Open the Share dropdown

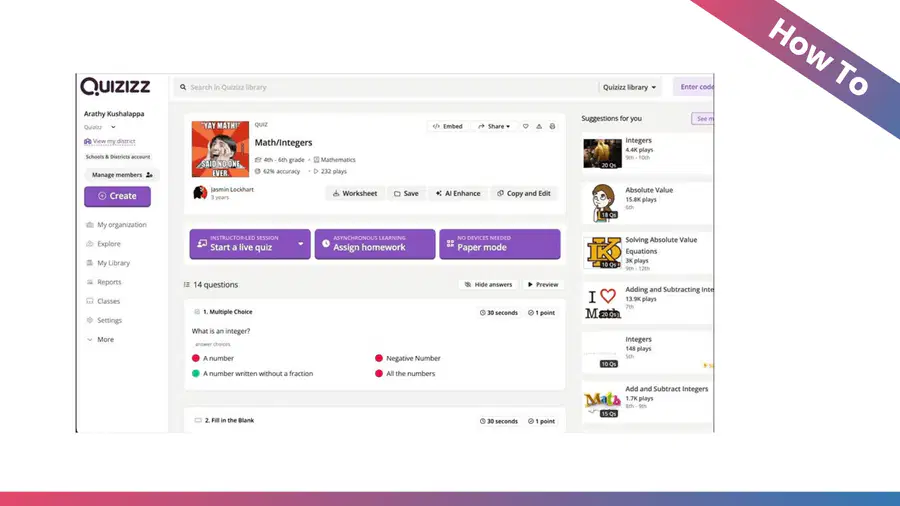click(494, 126)
